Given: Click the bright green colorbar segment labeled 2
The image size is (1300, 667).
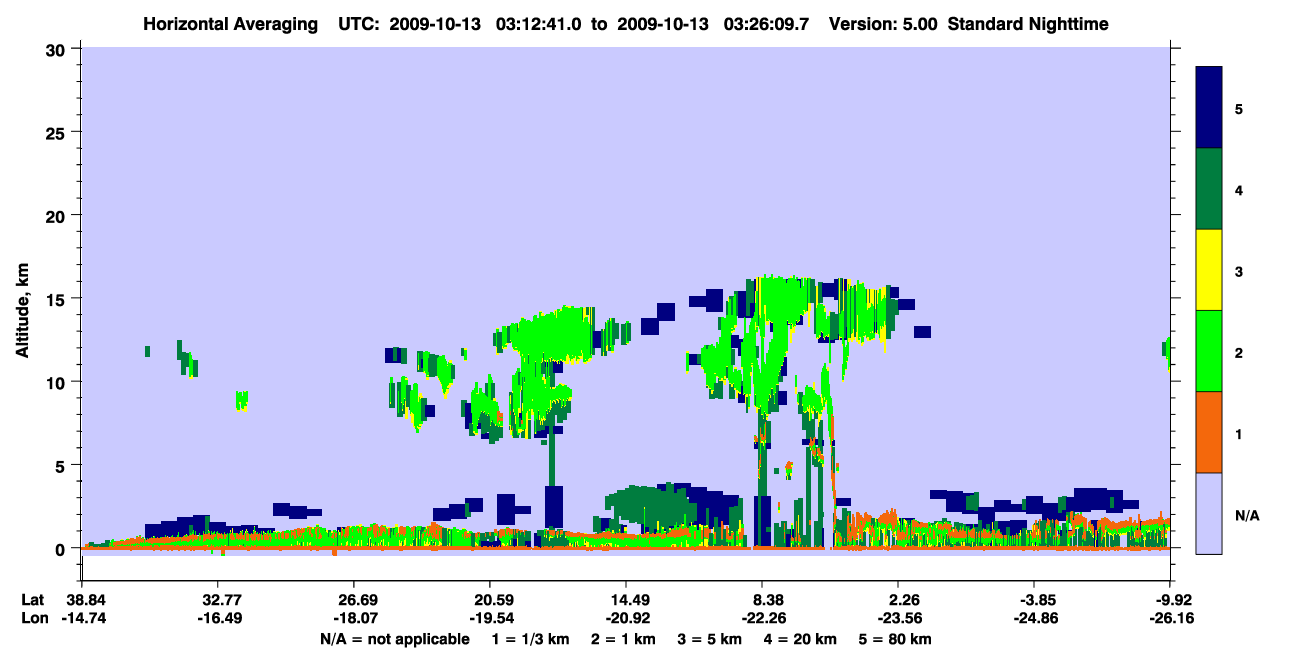Looking at the screenshot, I should tap(1209, 351).
